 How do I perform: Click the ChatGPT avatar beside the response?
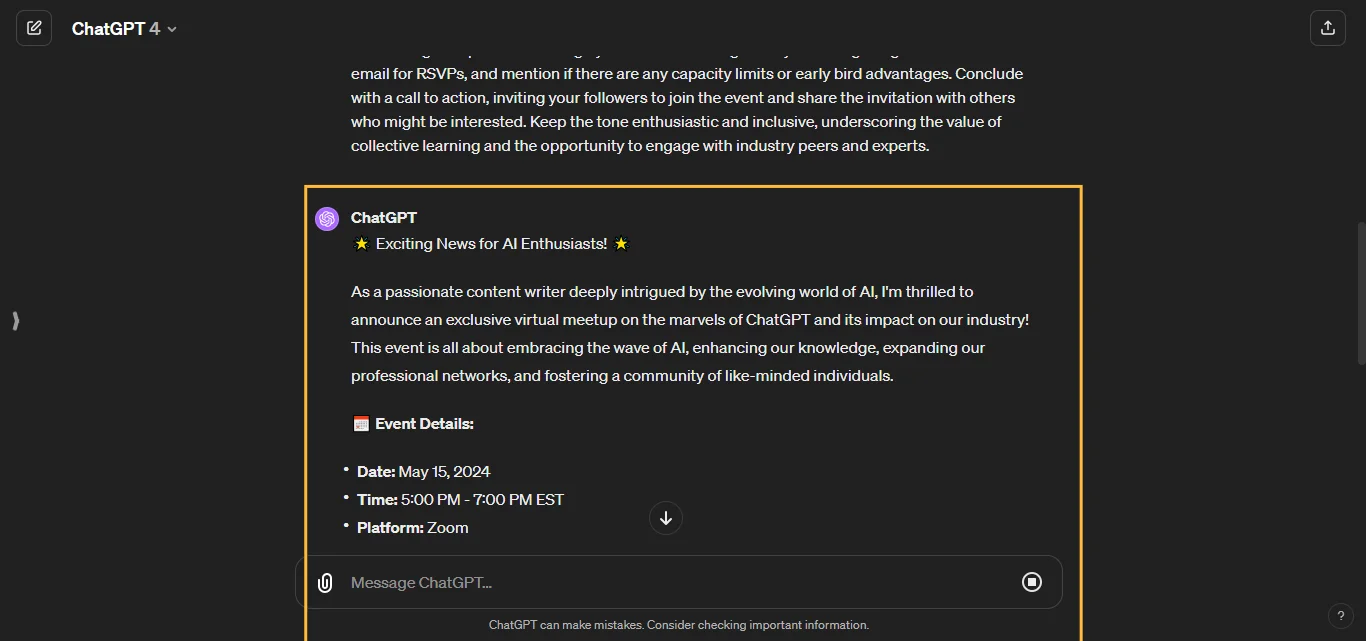[x=327, y=218]
